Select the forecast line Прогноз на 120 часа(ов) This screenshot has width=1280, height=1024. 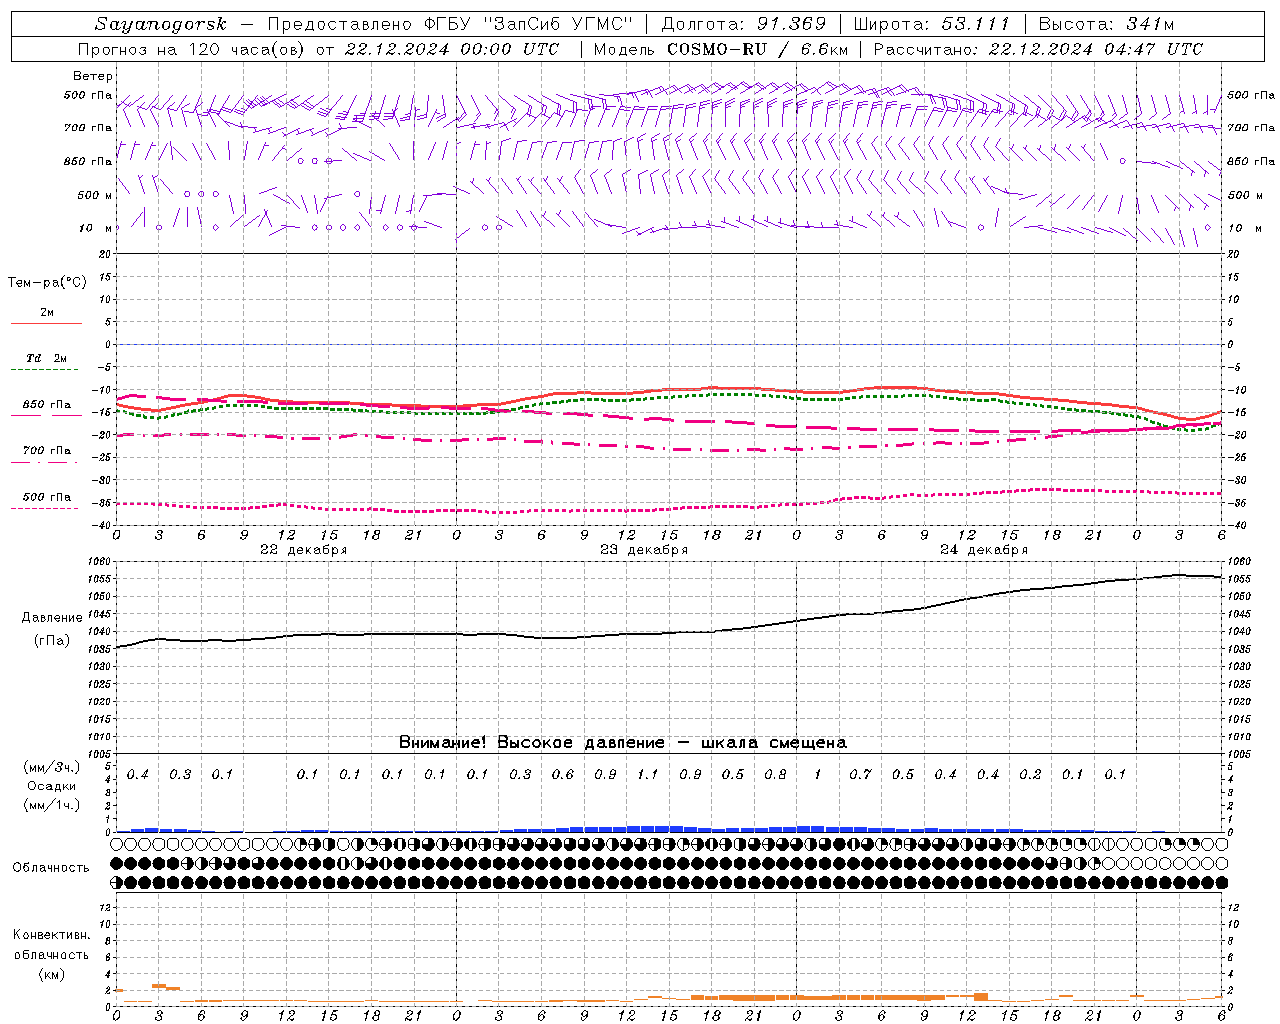click(192, 49)
